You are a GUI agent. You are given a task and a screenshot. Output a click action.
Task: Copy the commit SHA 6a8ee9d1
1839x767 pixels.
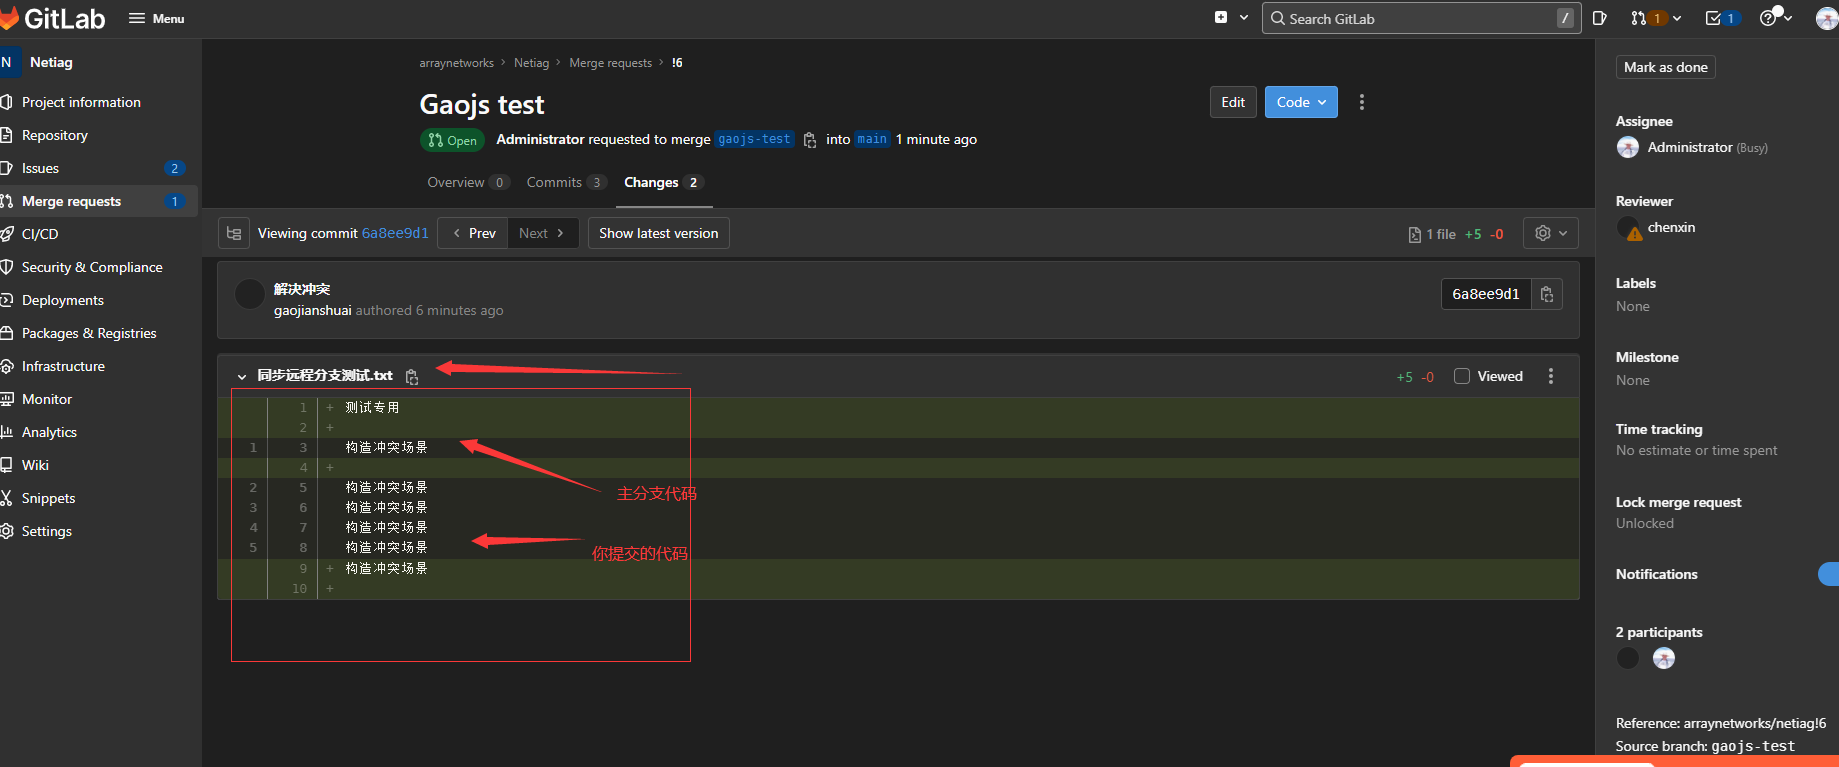[x=1546, y=294]
